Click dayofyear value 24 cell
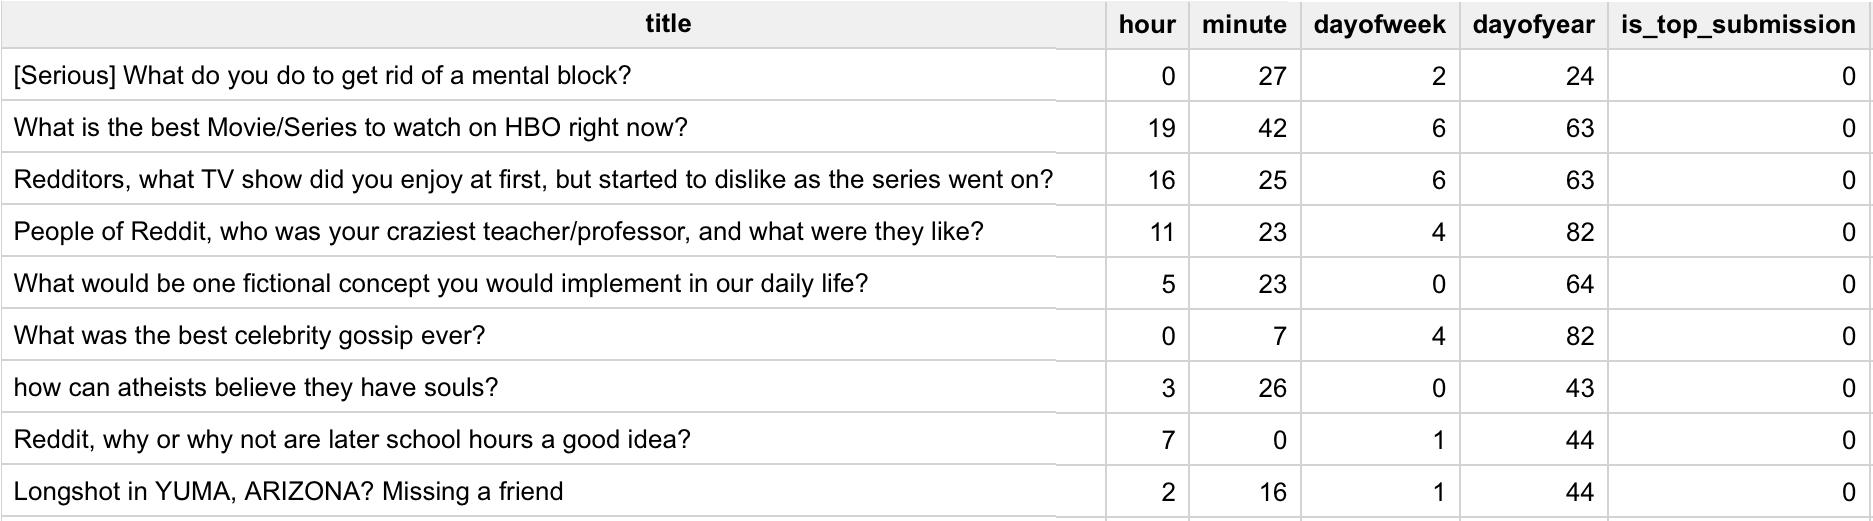The image size is (1873, 521). [x=1579, y=76]
